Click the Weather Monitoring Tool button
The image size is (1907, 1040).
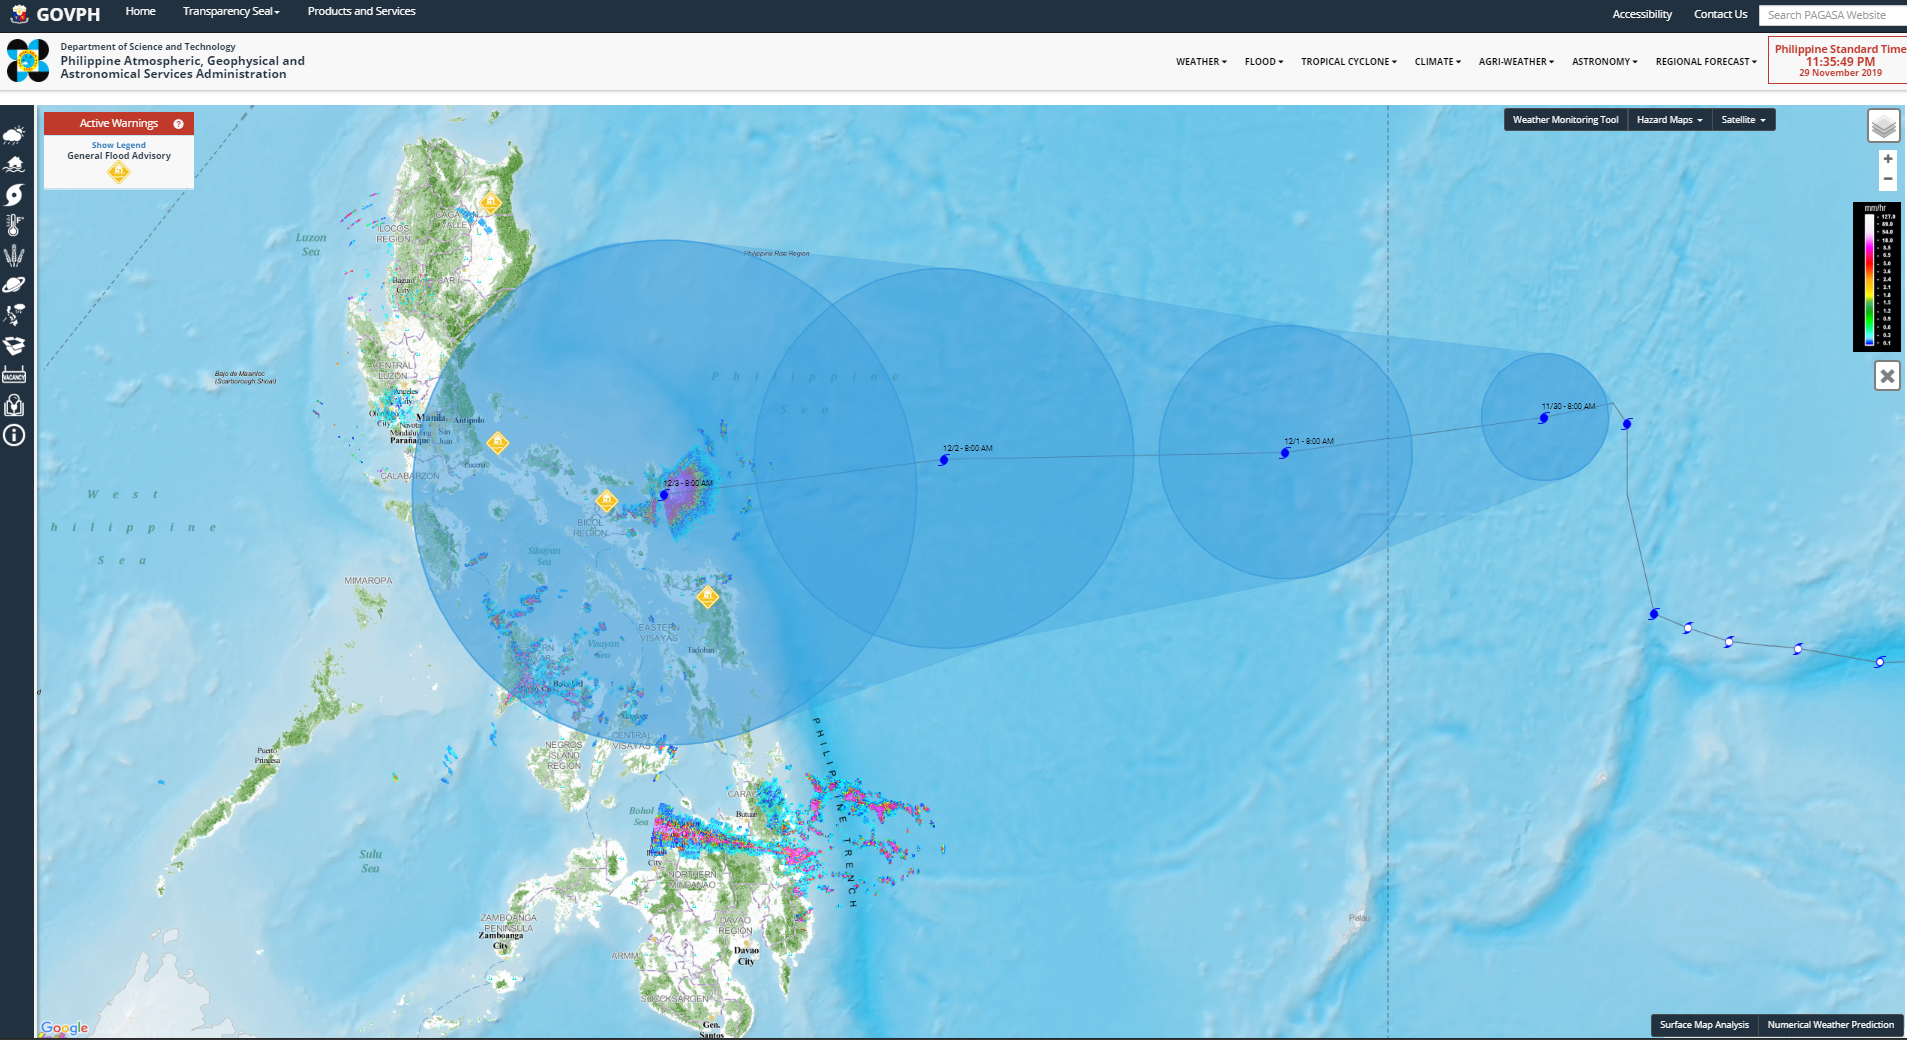point(1565,120)
